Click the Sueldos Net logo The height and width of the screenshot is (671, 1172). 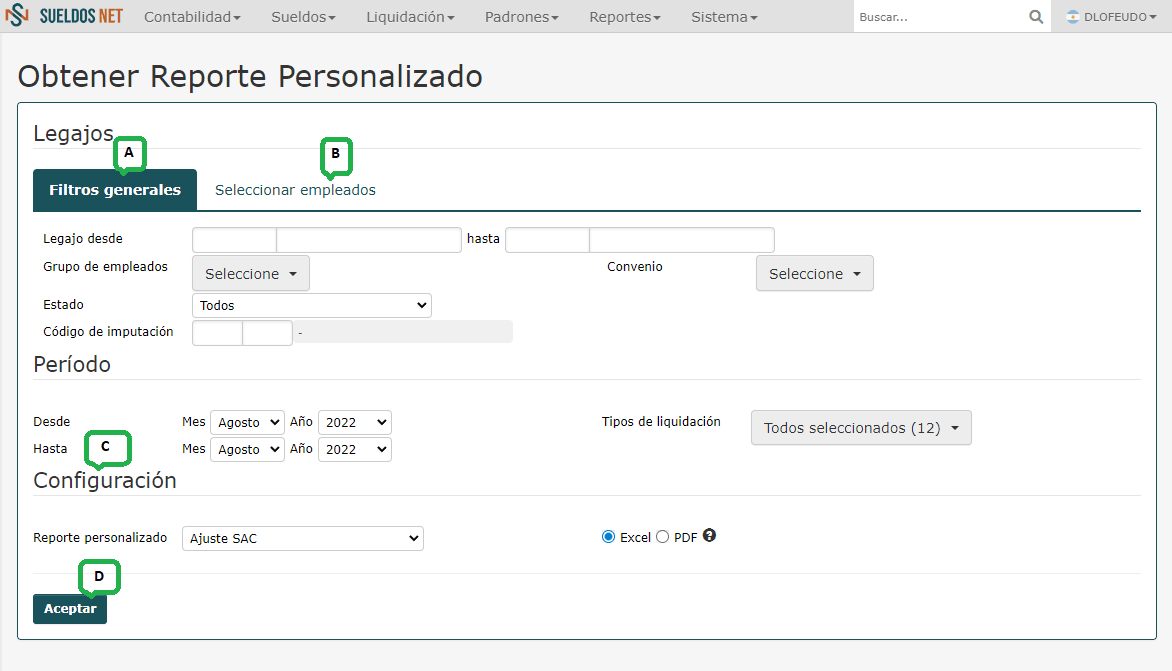tap(65, 17)
